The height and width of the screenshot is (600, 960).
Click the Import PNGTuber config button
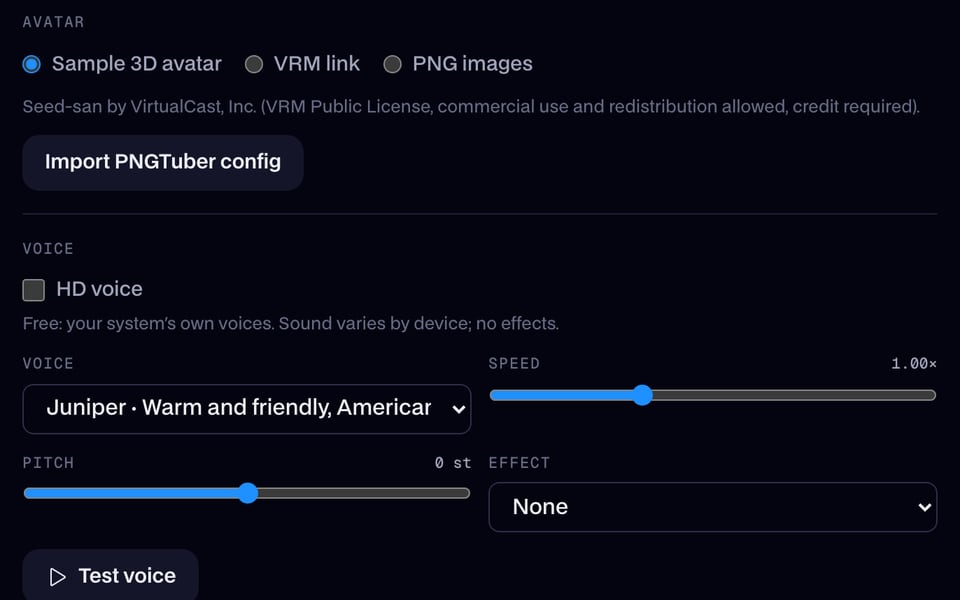coord(163,162)
